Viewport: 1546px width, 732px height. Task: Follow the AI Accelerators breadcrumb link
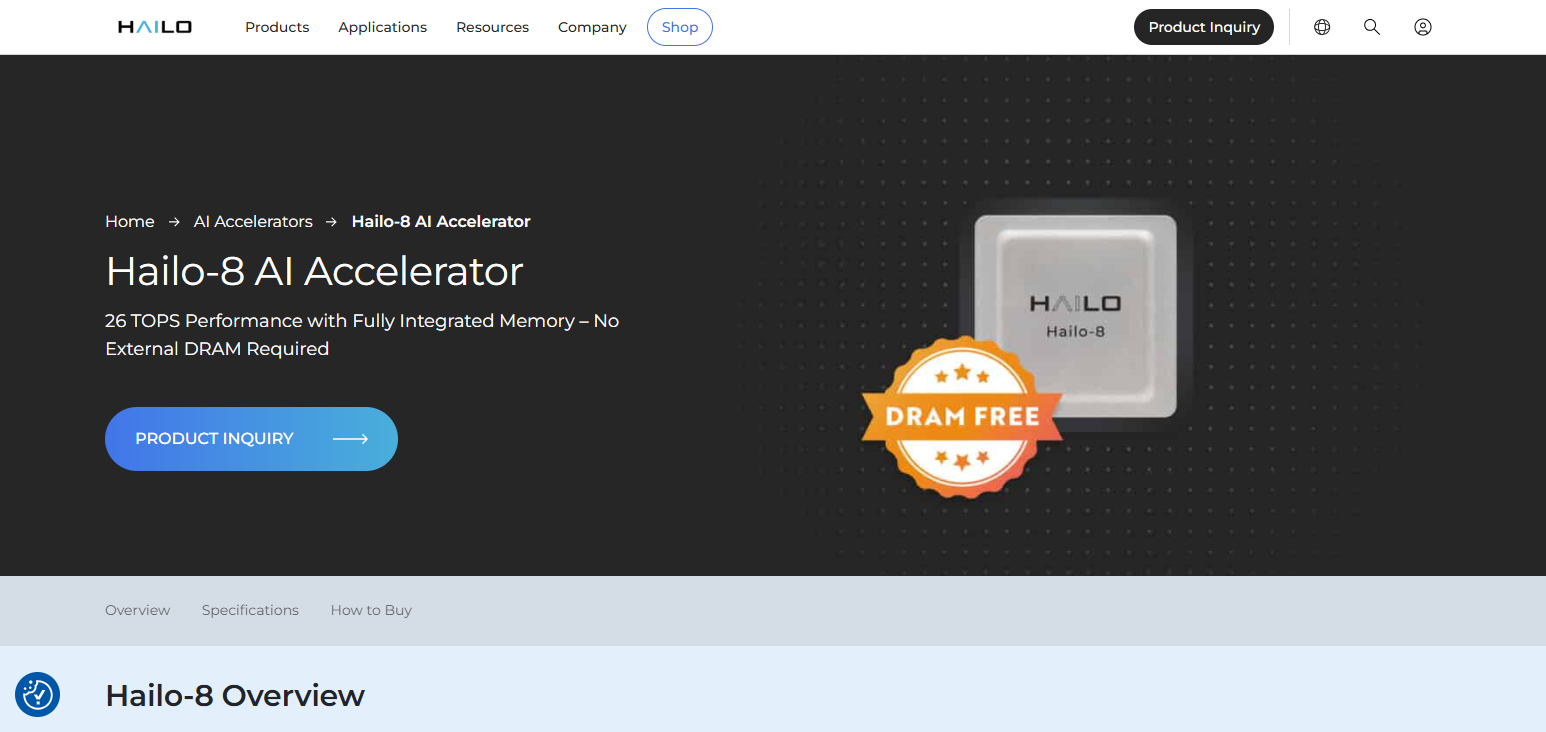point(253,221)
